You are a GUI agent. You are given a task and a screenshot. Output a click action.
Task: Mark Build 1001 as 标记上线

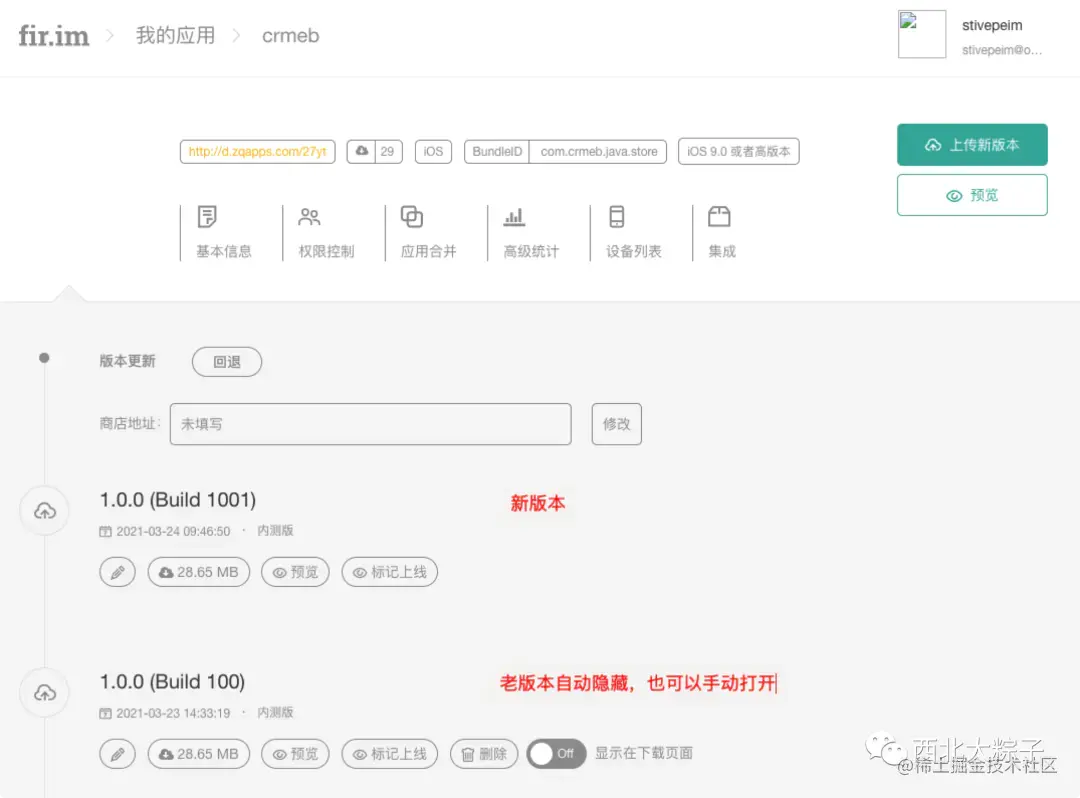coord(390,572)
